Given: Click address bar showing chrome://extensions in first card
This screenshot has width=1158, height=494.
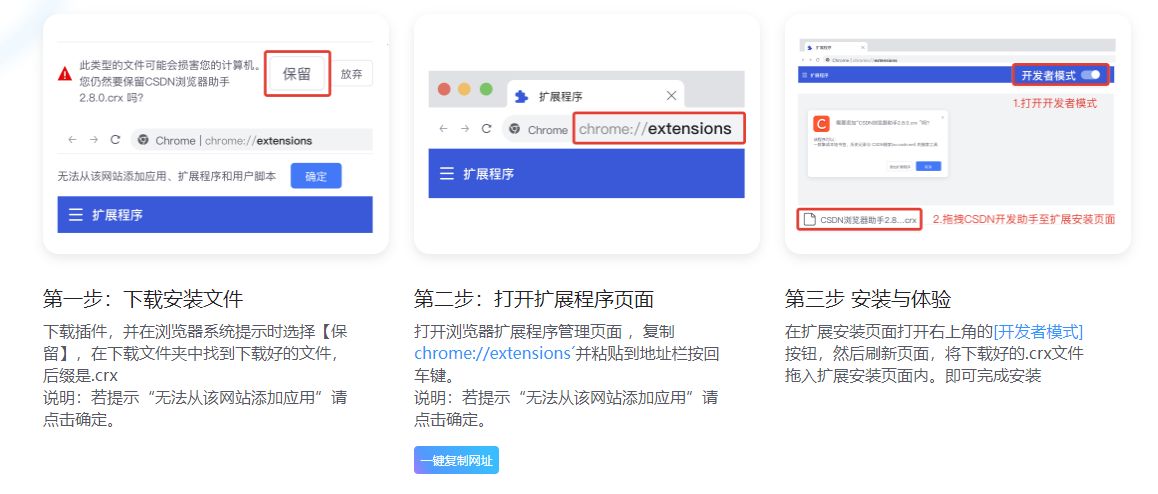Looking at the screenshot, I should [x=252, y=140].
